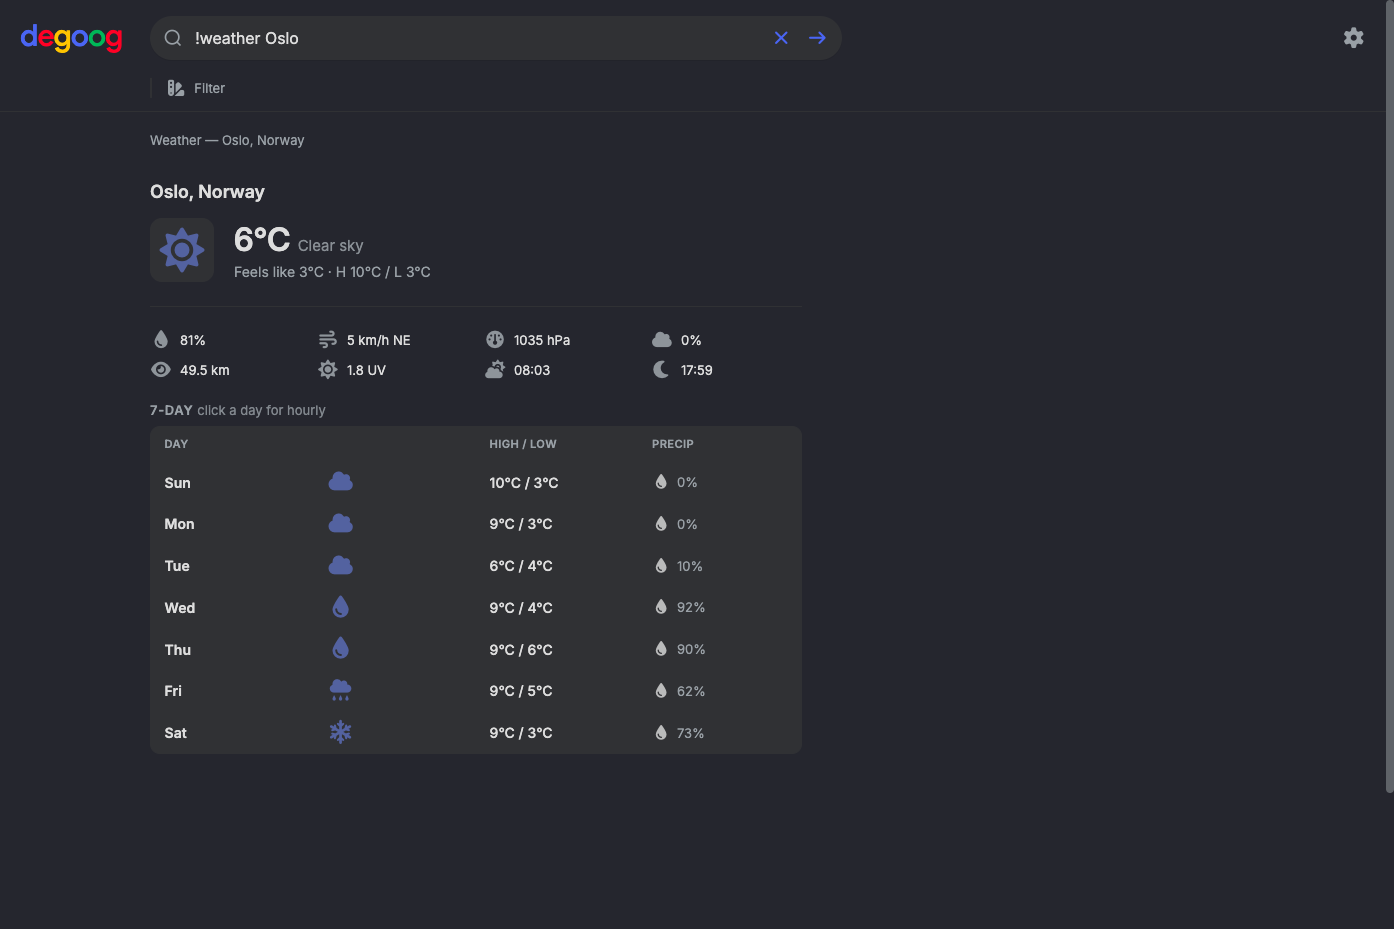This screenshot has width=1394, height=929.
Task: Click the humidity droplet icon beside 81%
Action: [x=161, y=340]
